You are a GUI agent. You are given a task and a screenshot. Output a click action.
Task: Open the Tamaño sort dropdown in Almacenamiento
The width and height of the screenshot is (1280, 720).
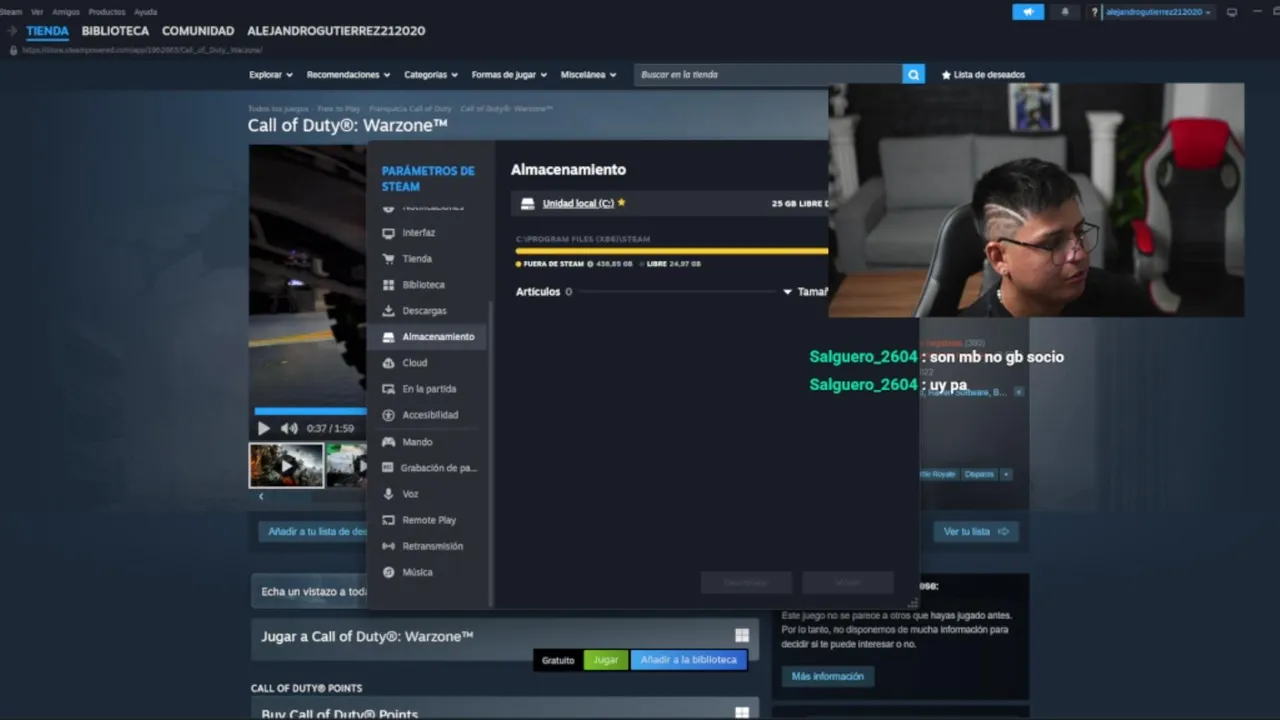point(805,292)
